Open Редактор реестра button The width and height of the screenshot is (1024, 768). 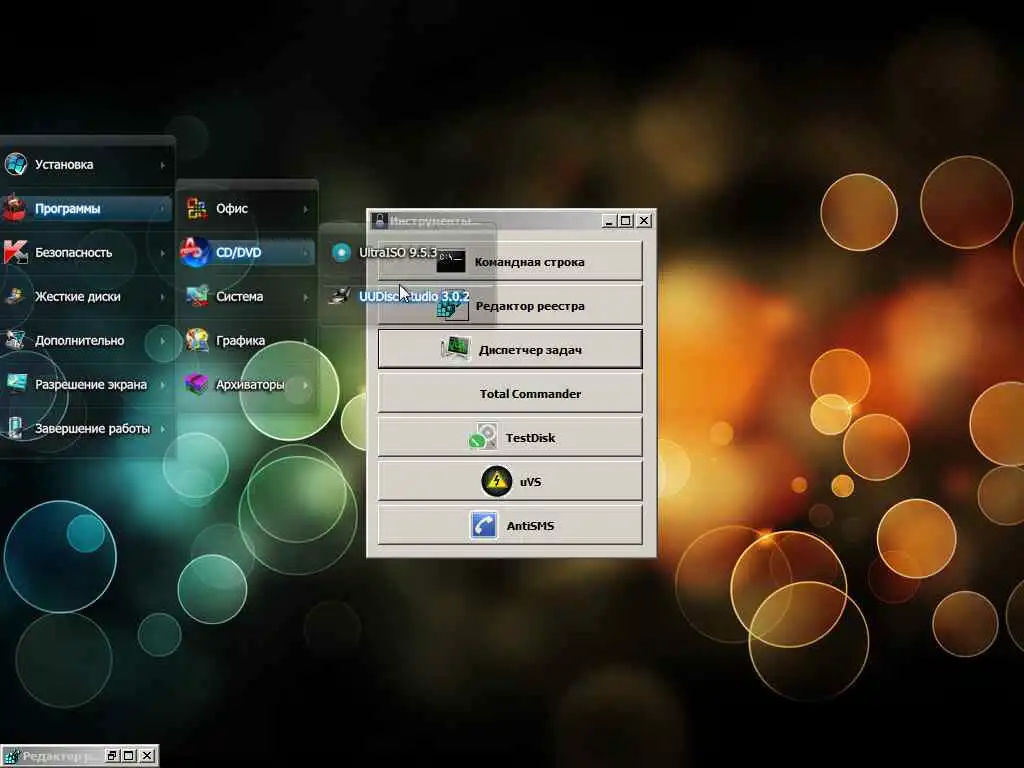tap(510, 306)
